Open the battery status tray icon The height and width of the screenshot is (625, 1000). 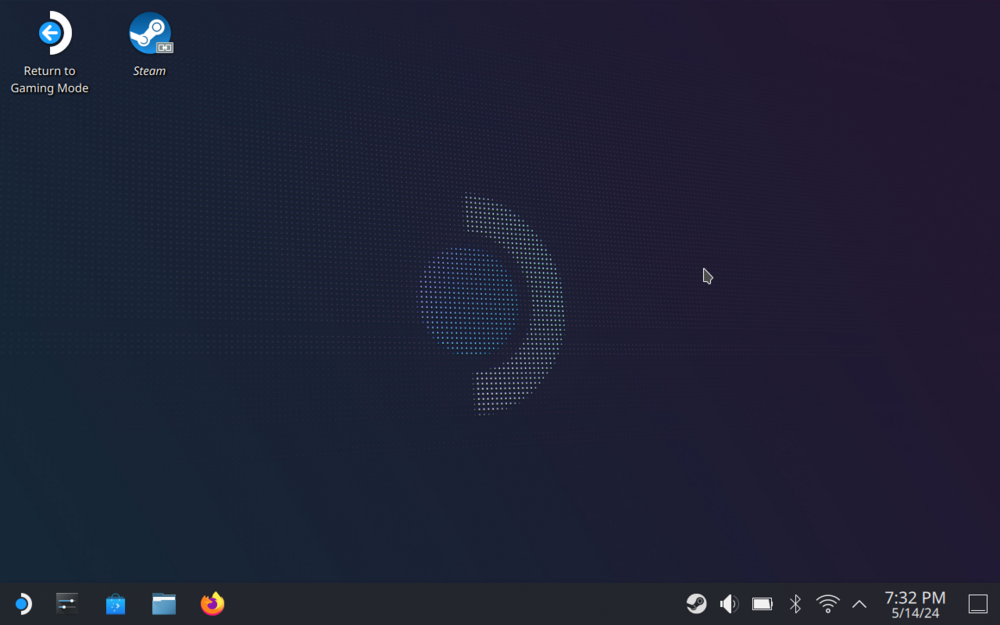(762, 604)
